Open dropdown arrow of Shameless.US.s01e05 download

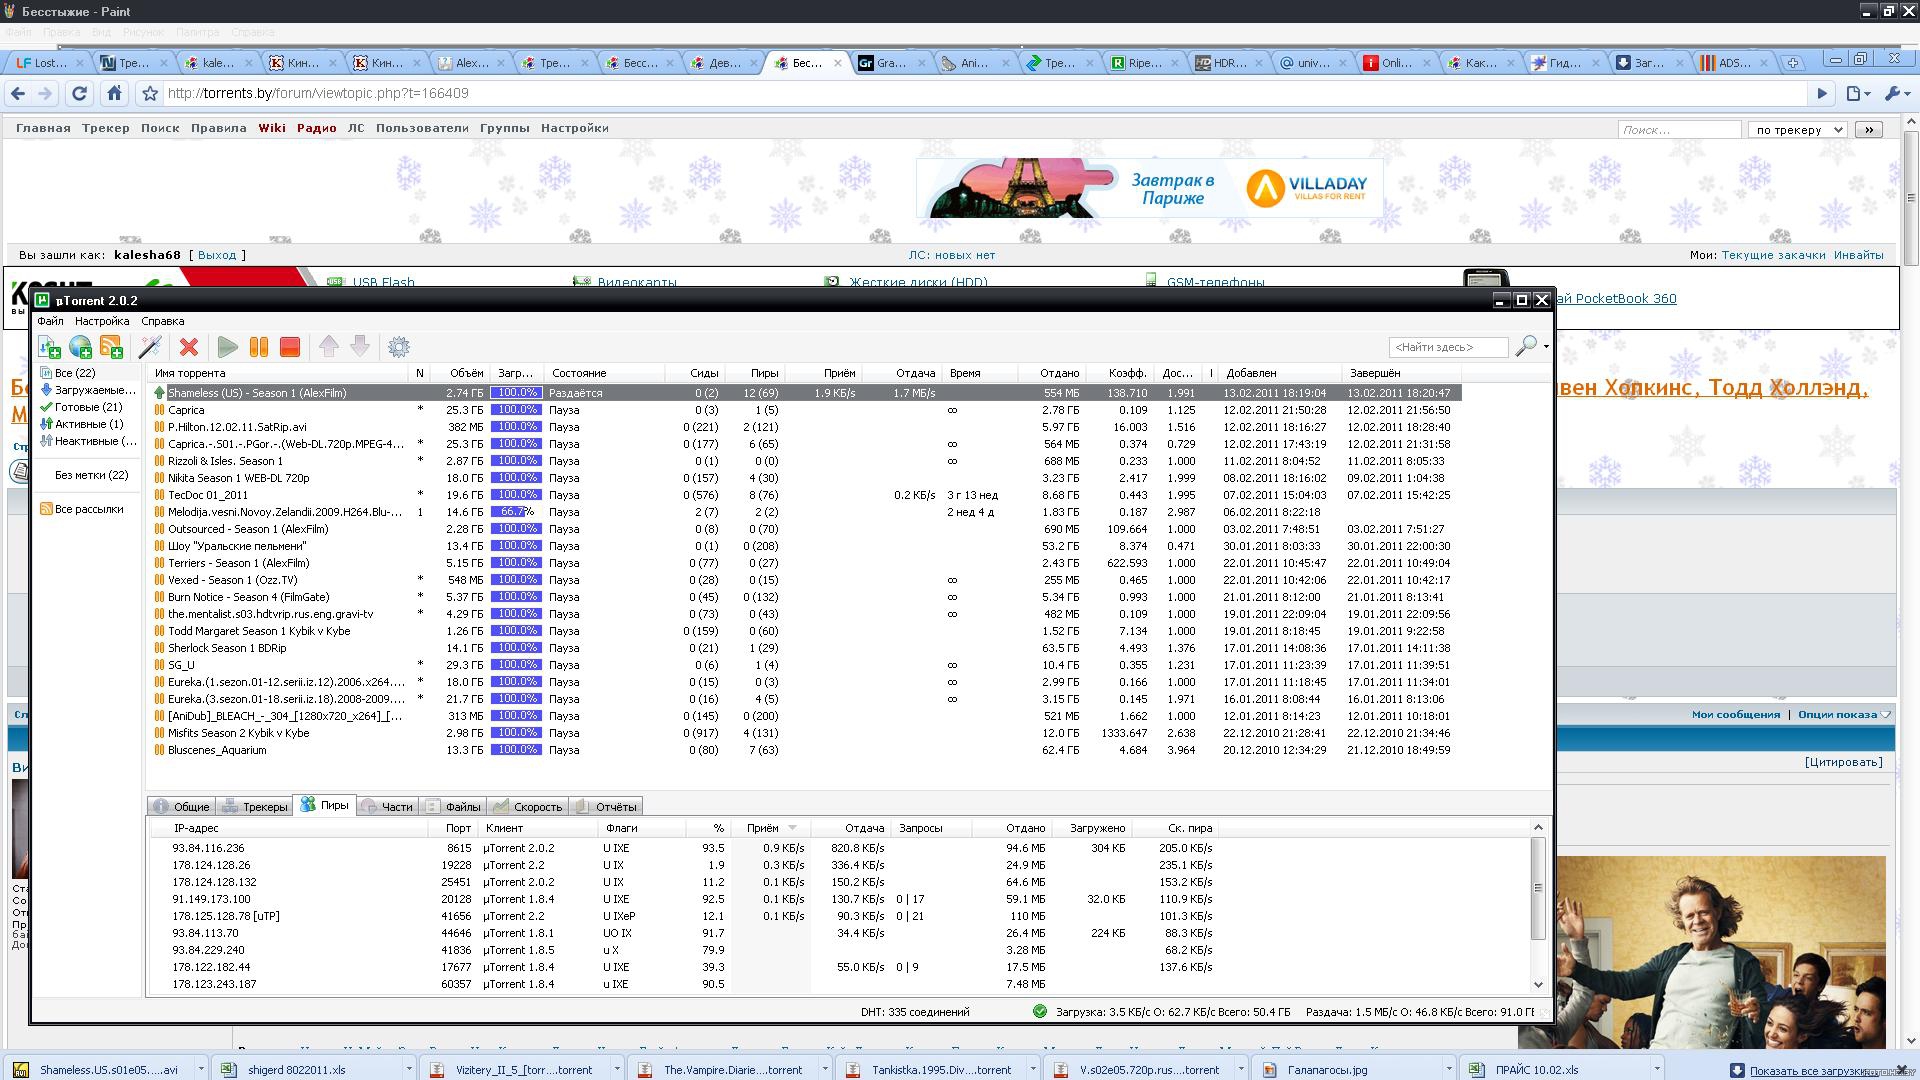tap(200, 1069)
